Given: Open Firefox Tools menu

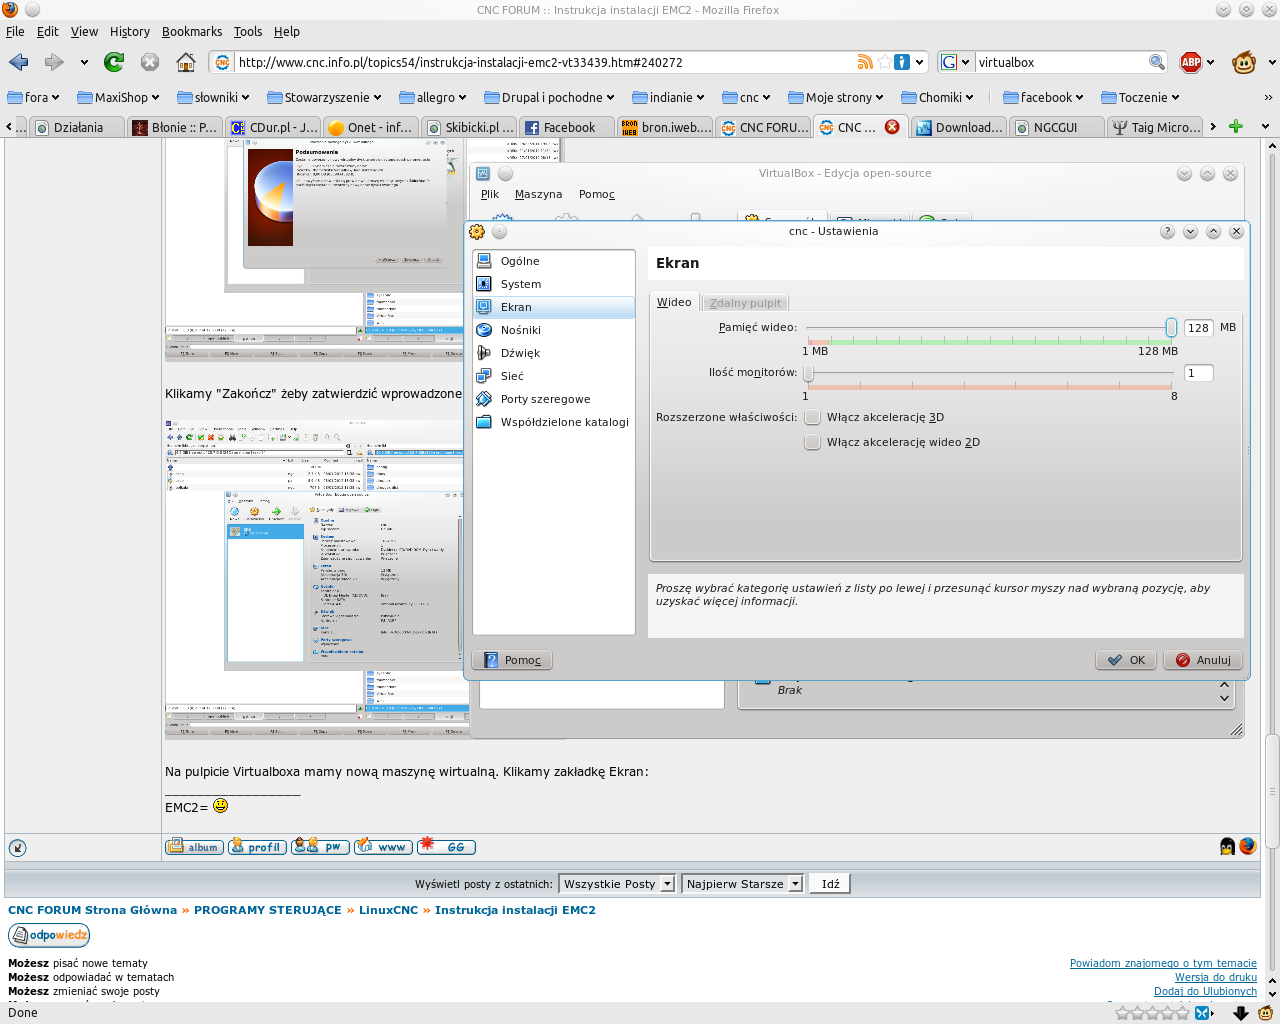Looking at the screenshot, I should 248,31.
